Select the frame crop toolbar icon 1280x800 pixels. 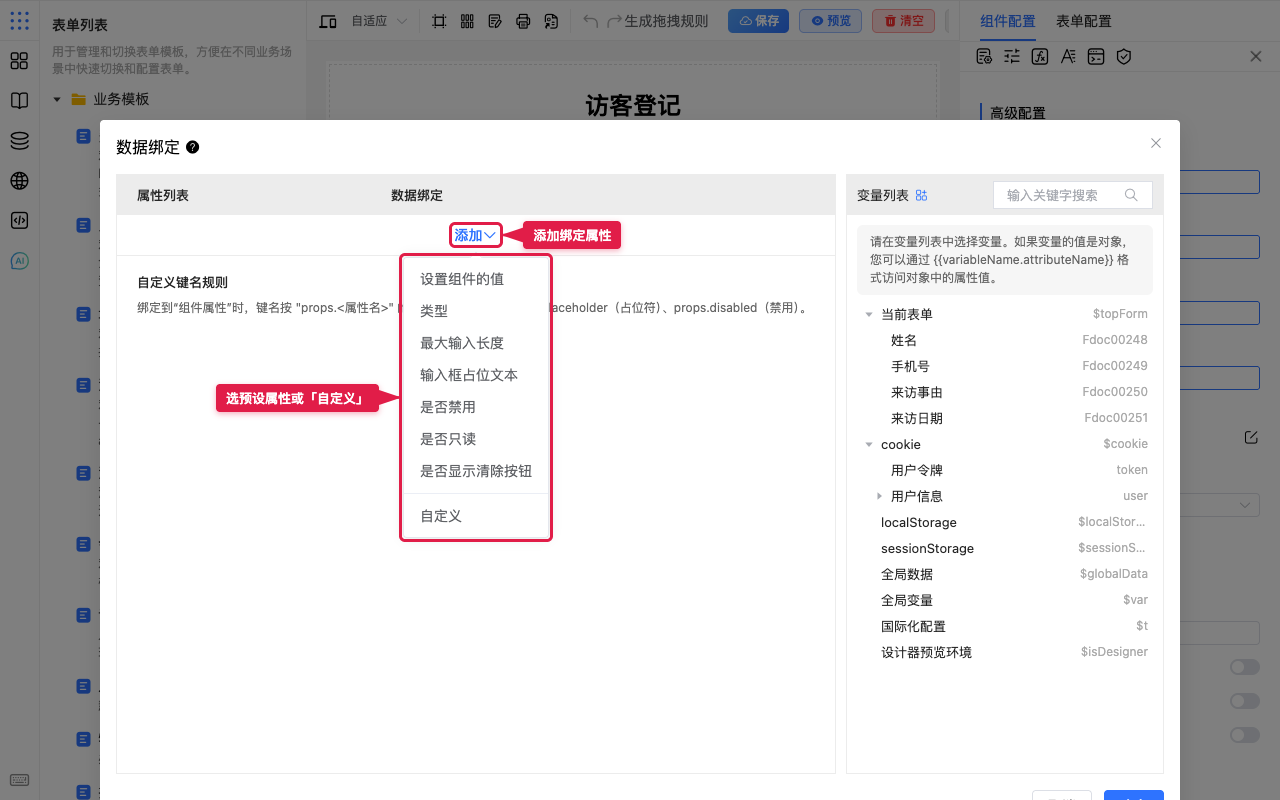click(x=439, y=21)
